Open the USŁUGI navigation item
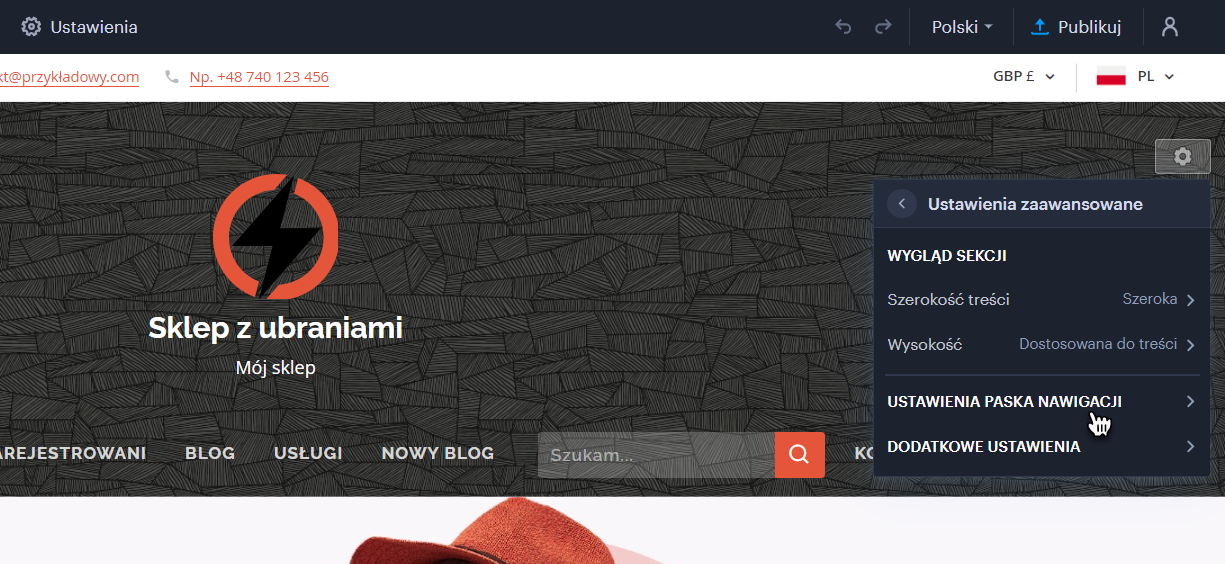This screenshot has height=564, width=1225. [308, 453]
